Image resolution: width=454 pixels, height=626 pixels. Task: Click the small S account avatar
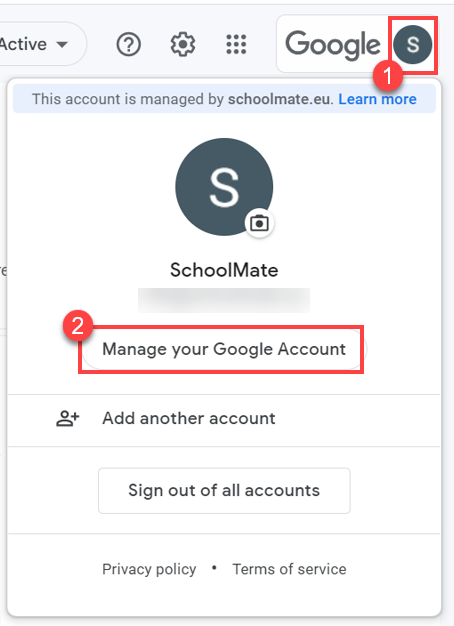pos(412,44)
